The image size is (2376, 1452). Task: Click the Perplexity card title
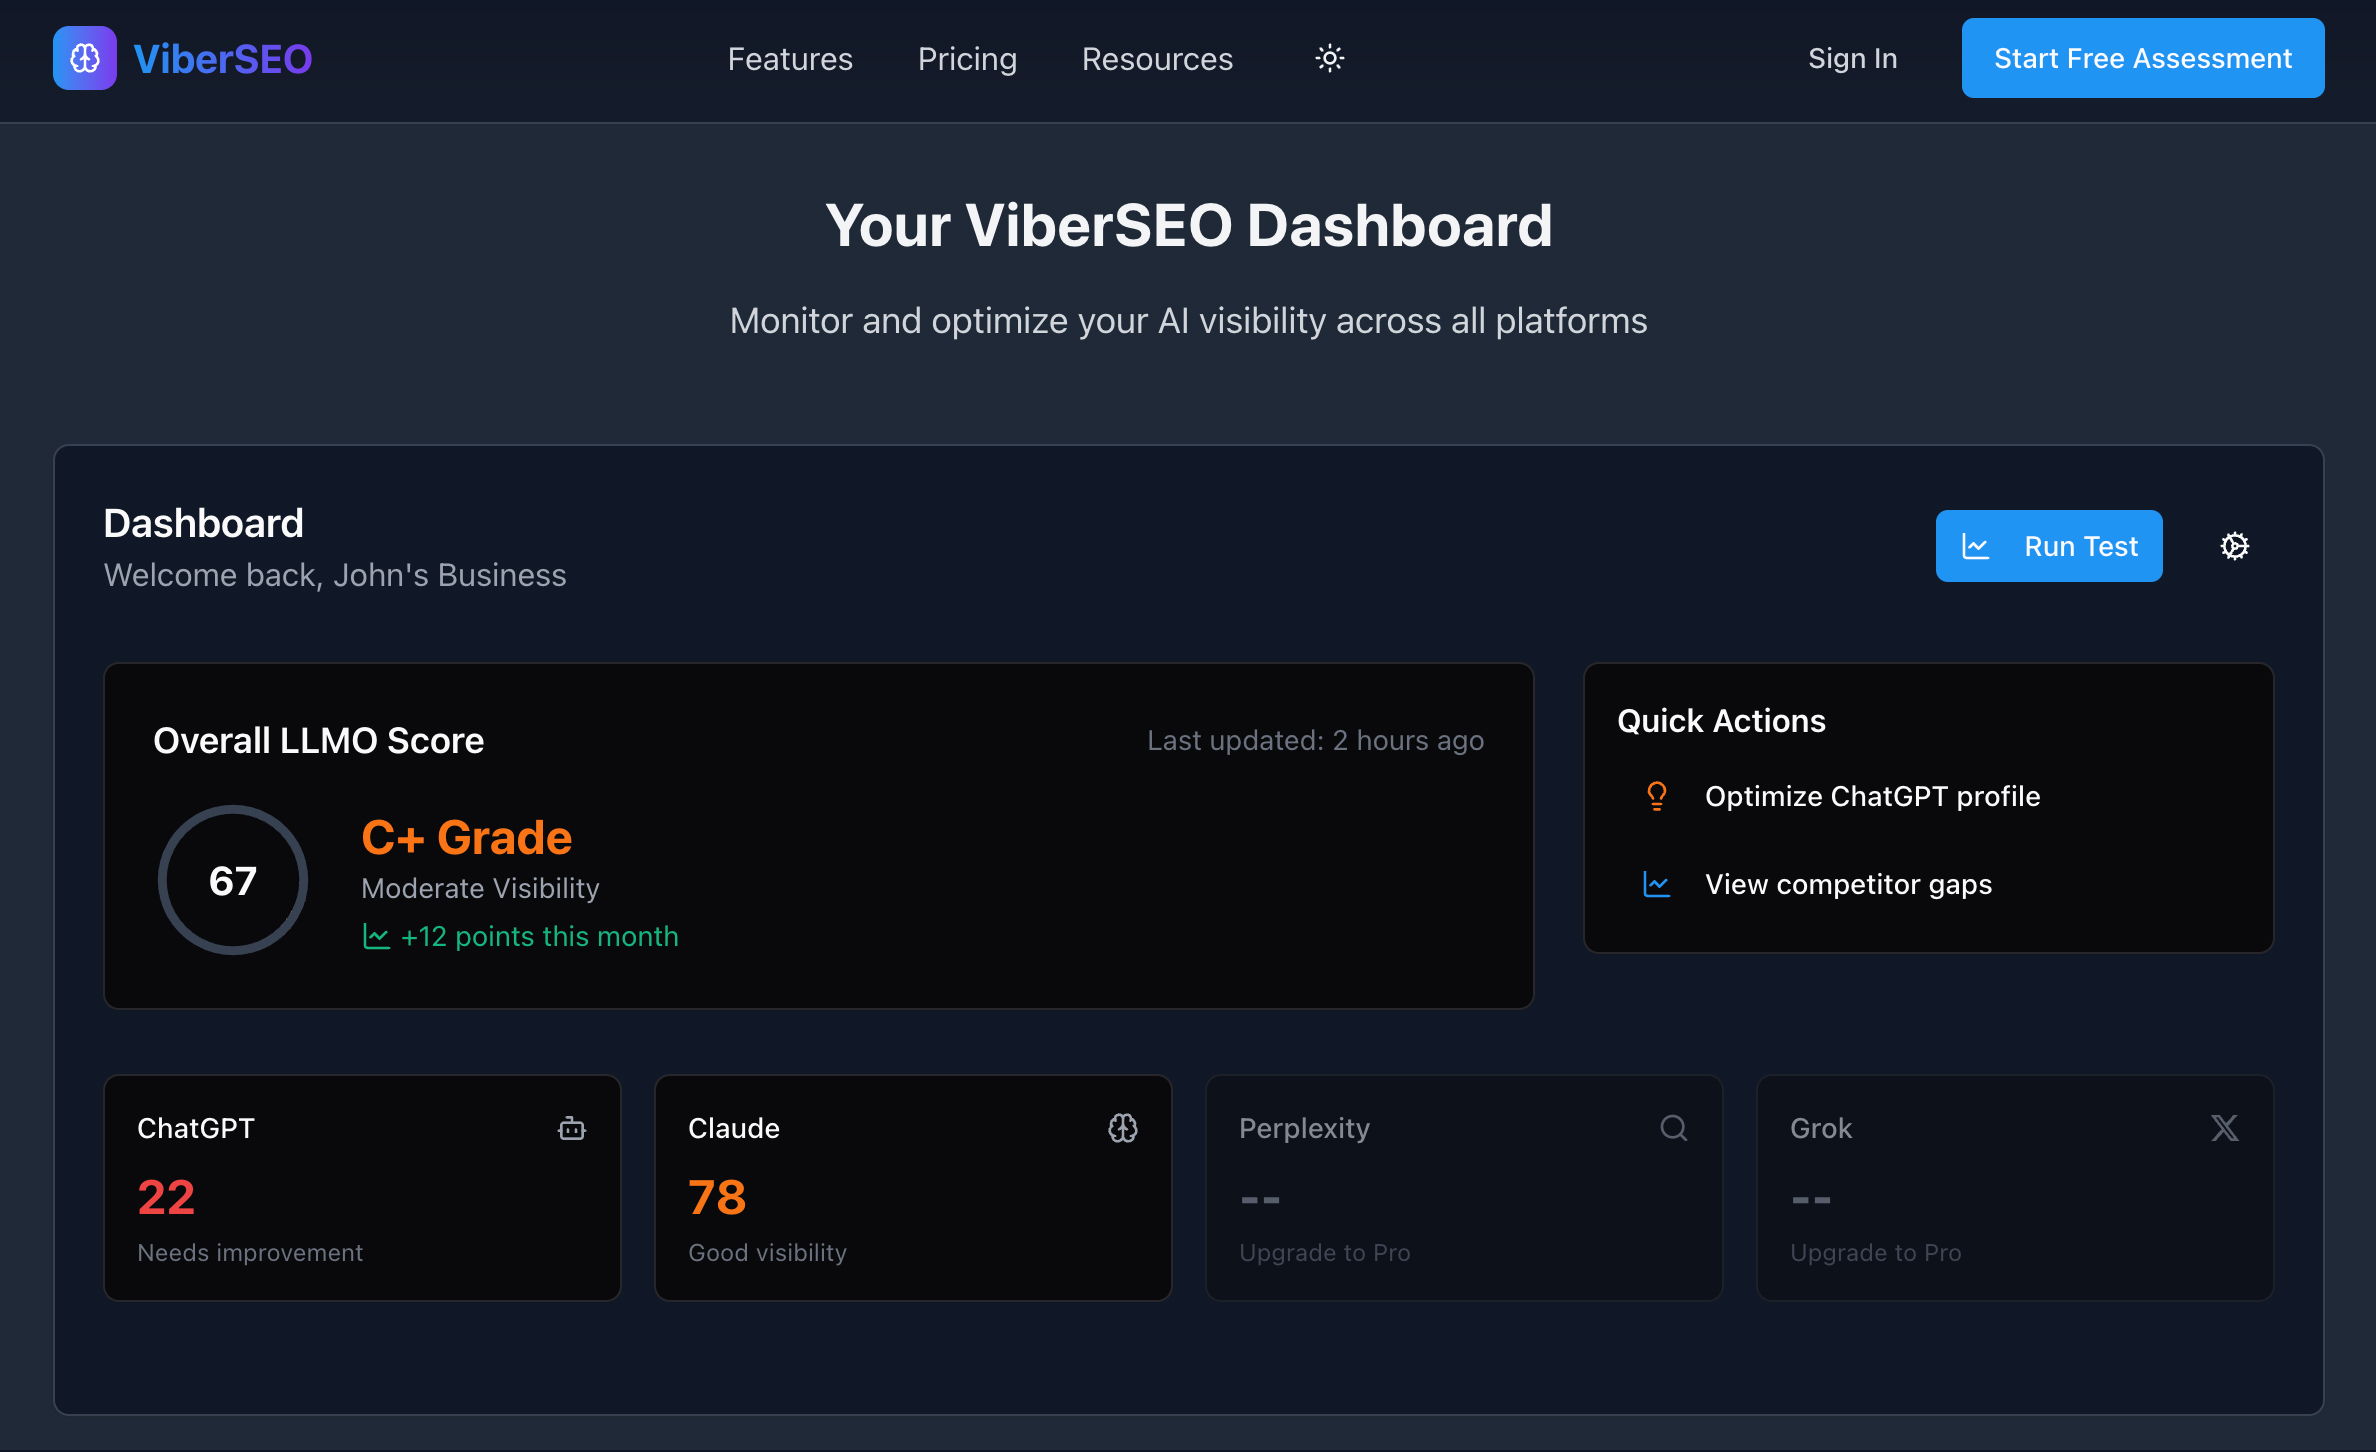coord(1304,1128)
